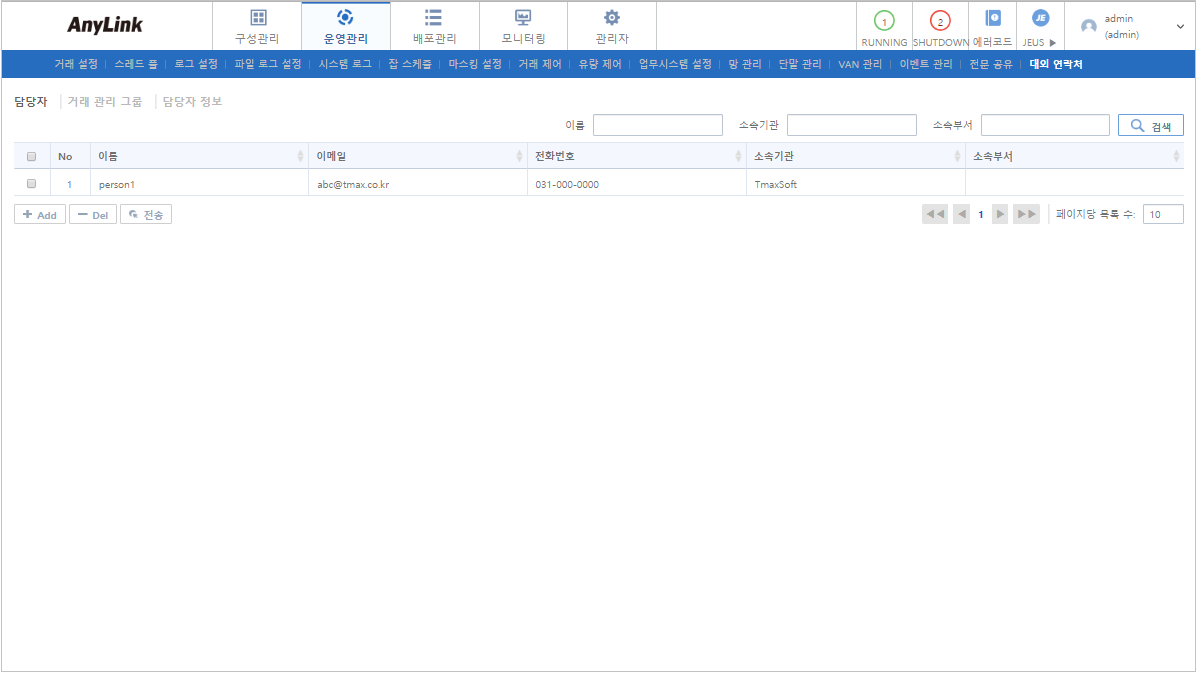This screenshot has height=676, width=1199.
Task: Open the 관리자 gear icon
Action: [x=612, y=17]
